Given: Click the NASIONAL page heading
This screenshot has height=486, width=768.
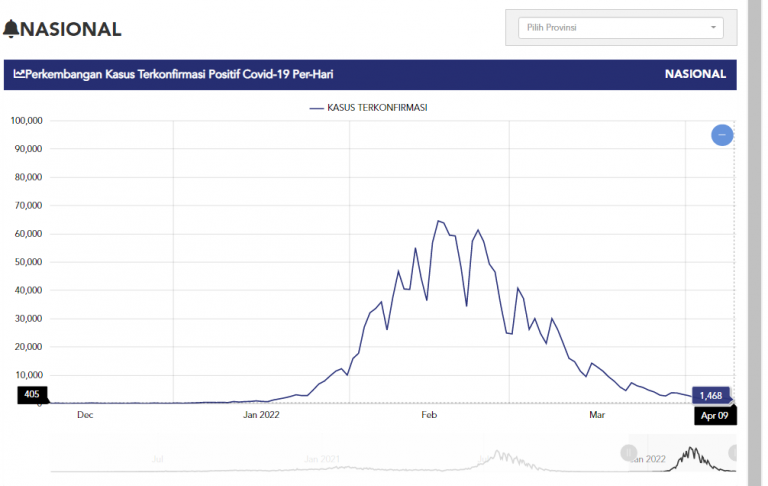Looking at the screenshot, I should click(x=70, y=29).
